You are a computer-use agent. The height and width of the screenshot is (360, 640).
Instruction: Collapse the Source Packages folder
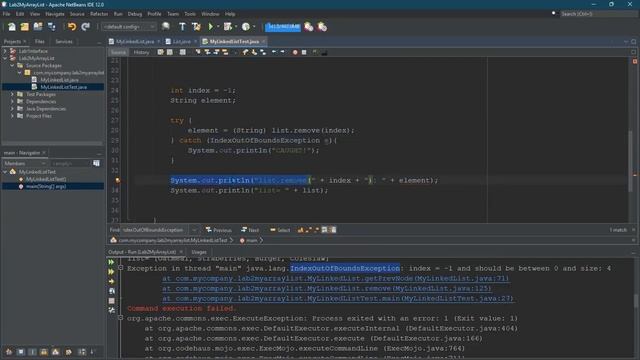tap(12, 65)
